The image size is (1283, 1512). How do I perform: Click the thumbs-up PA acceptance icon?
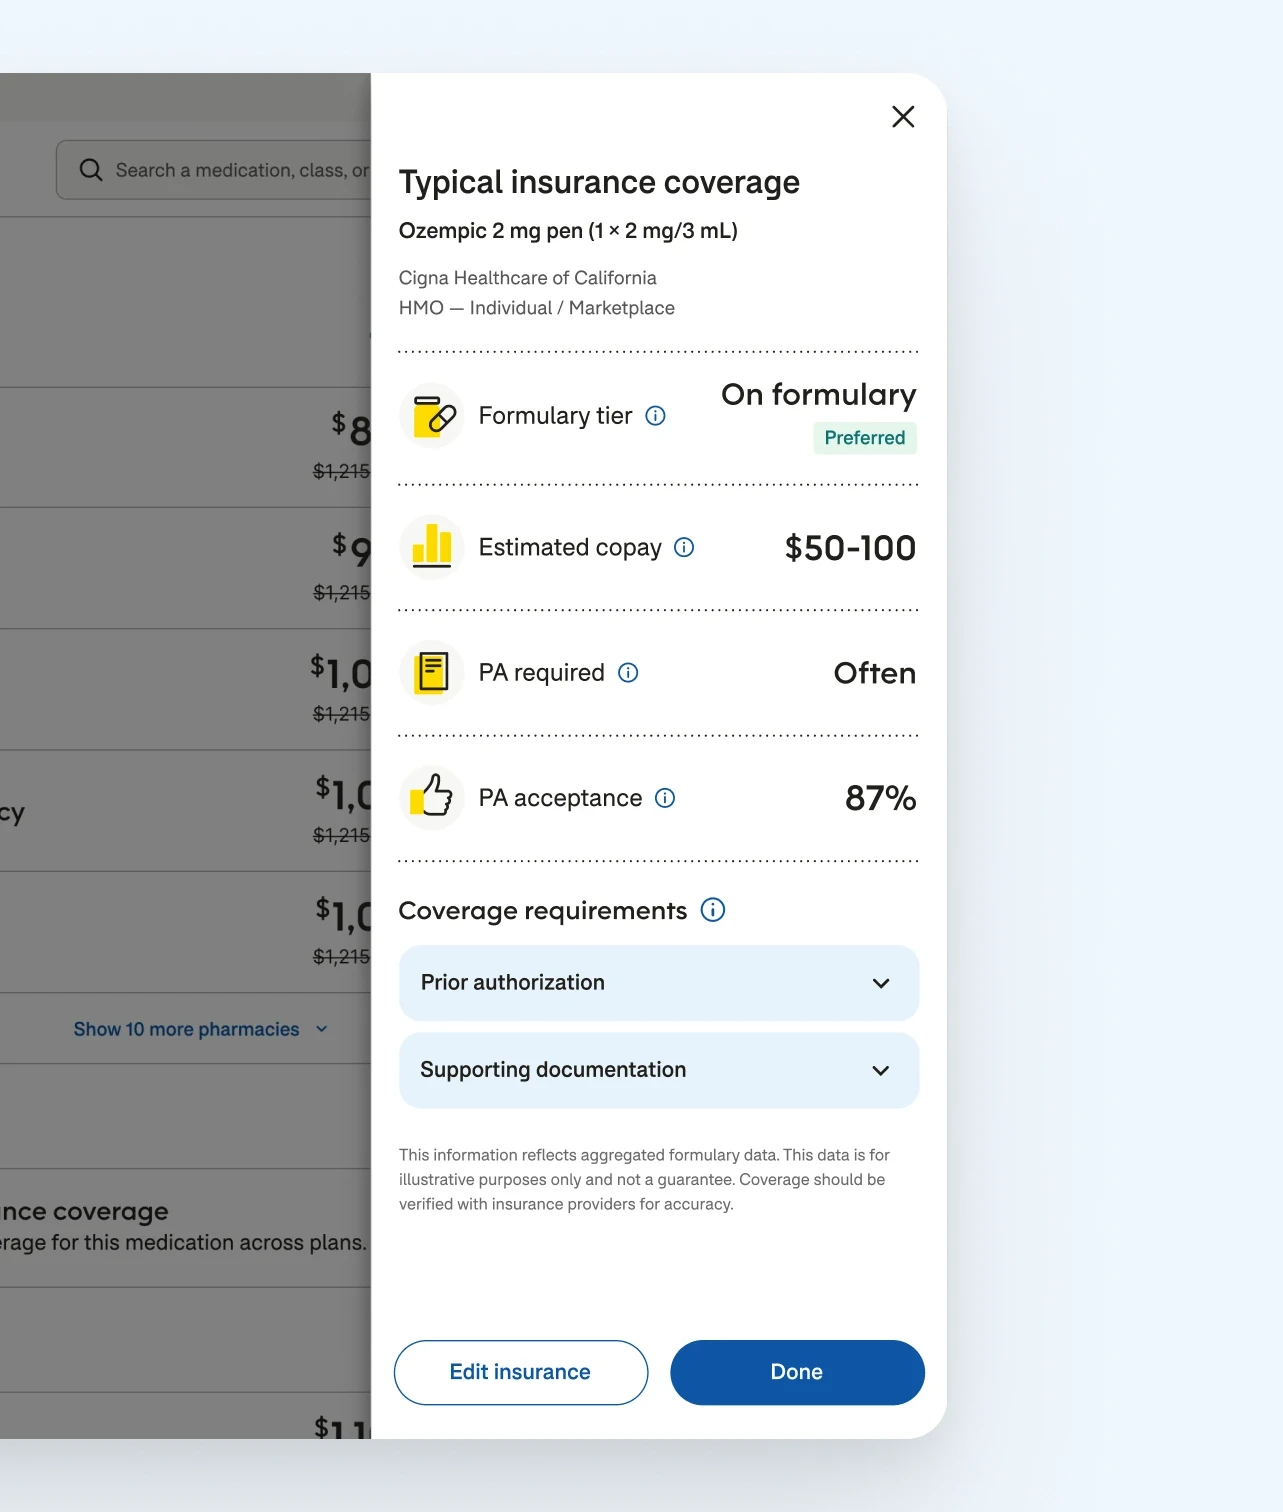pos(432,798)
